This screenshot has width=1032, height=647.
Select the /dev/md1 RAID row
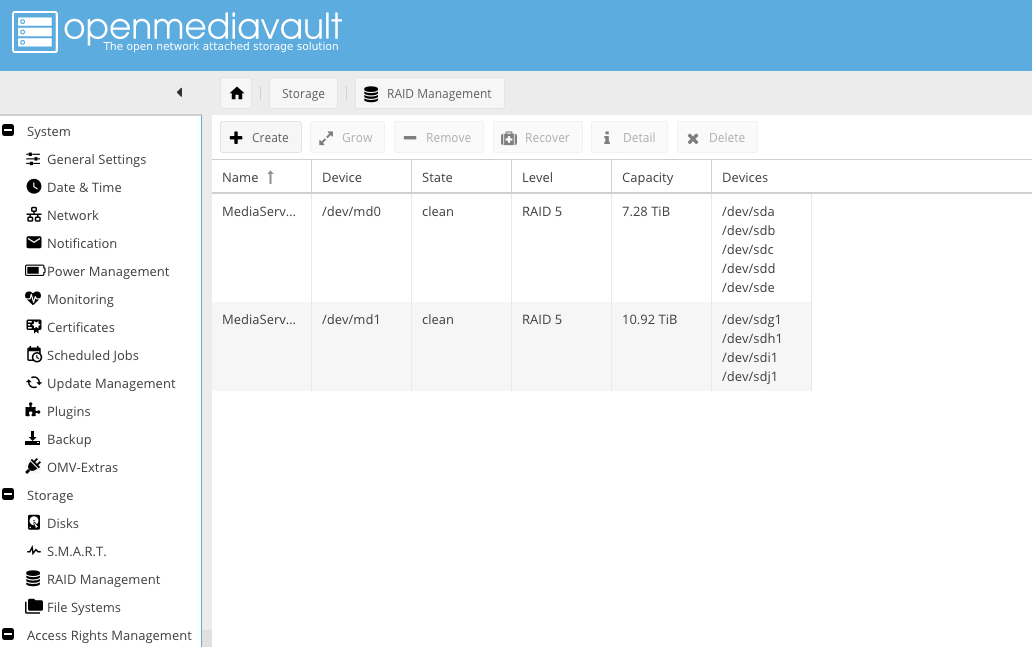pyautogui.click(x=510, y=346)
